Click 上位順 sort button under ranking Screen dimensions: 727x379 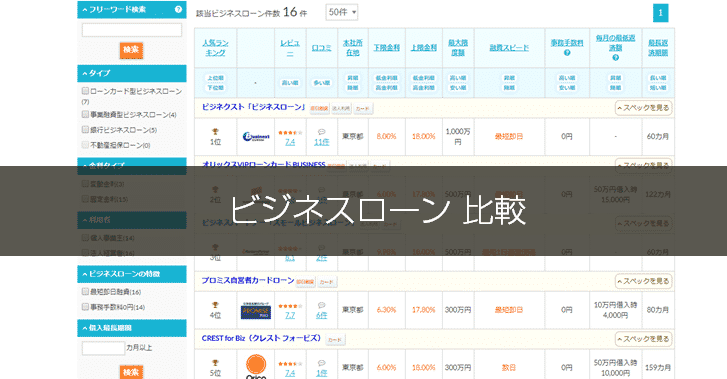tap(215, 78)
